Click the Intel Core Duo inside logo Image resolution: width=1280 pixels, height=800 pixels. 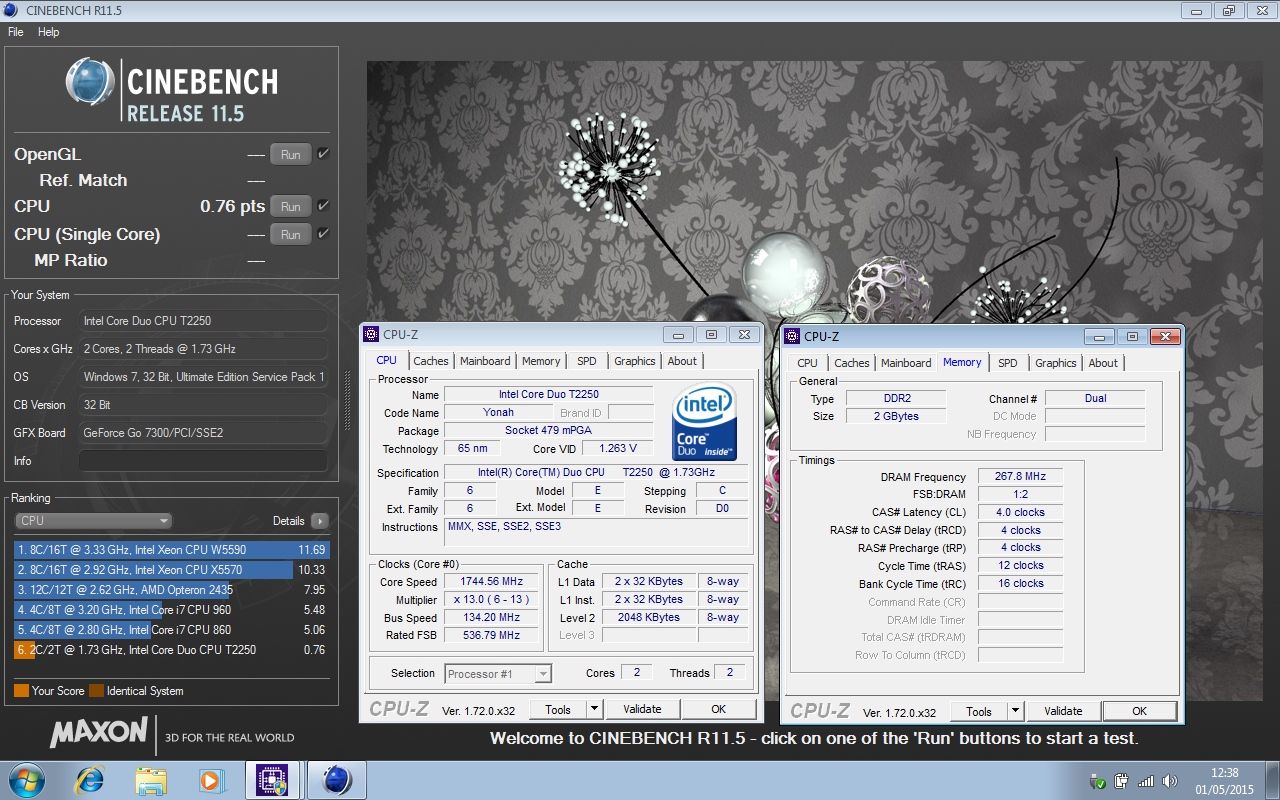coord(704,422)
